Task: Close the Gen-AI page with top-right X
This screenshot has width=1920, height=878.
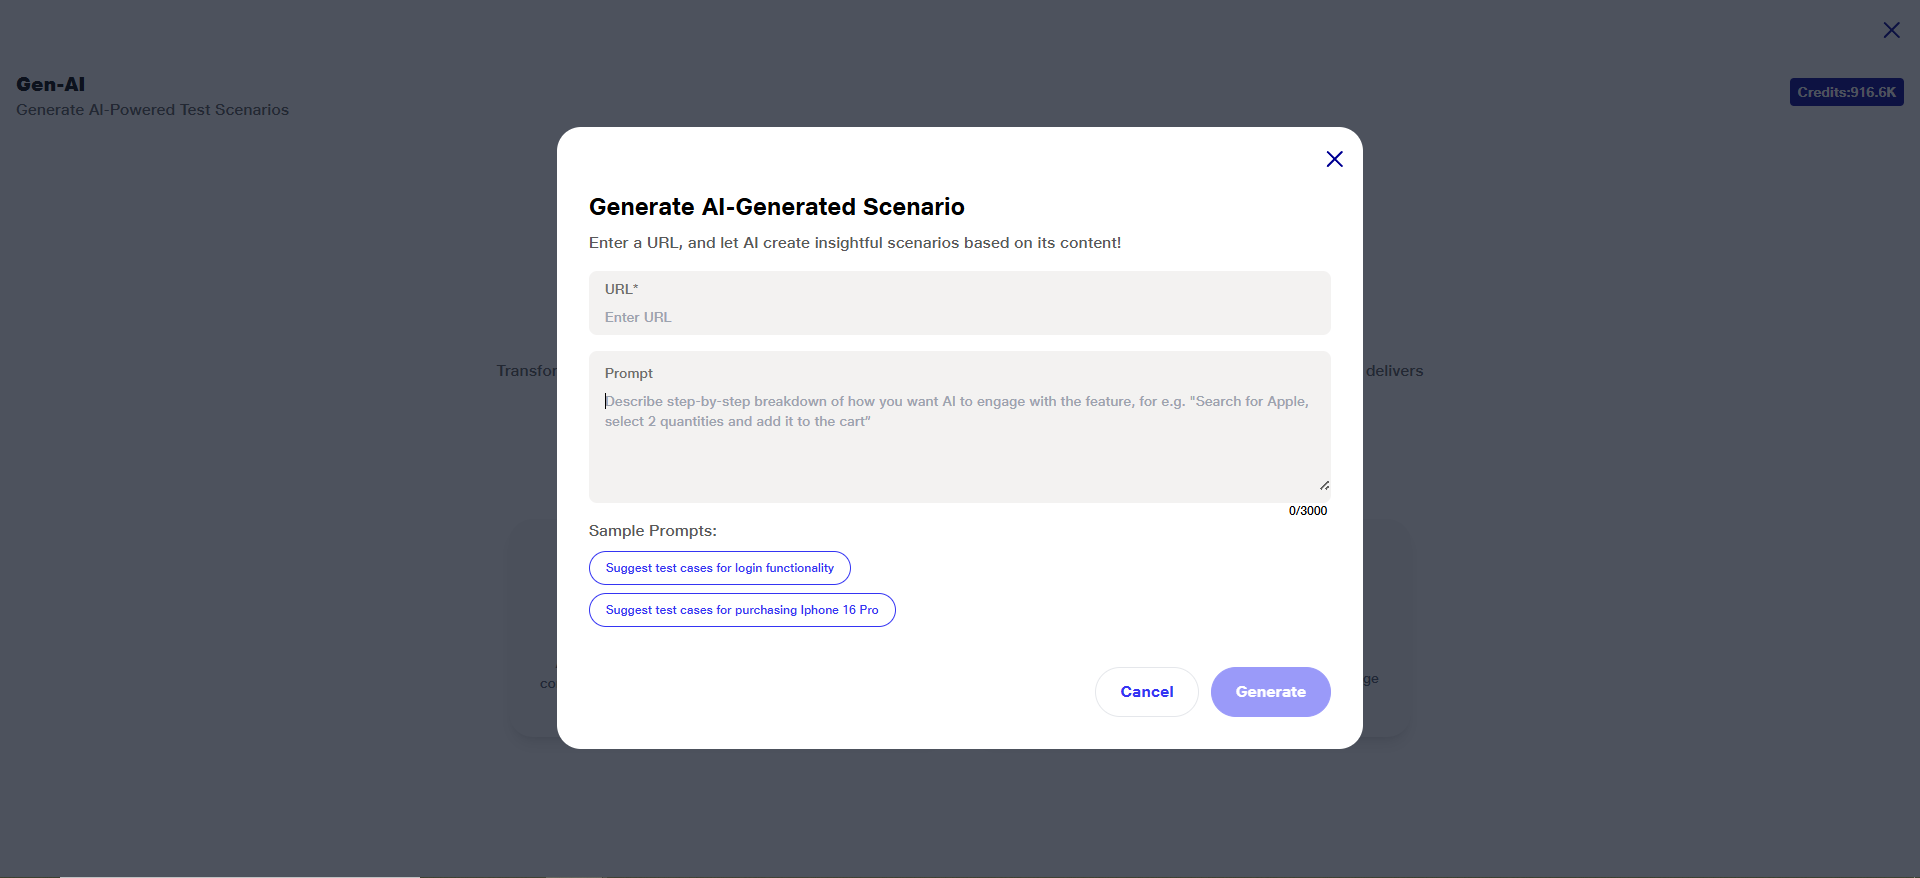Action: [1891, 30]
